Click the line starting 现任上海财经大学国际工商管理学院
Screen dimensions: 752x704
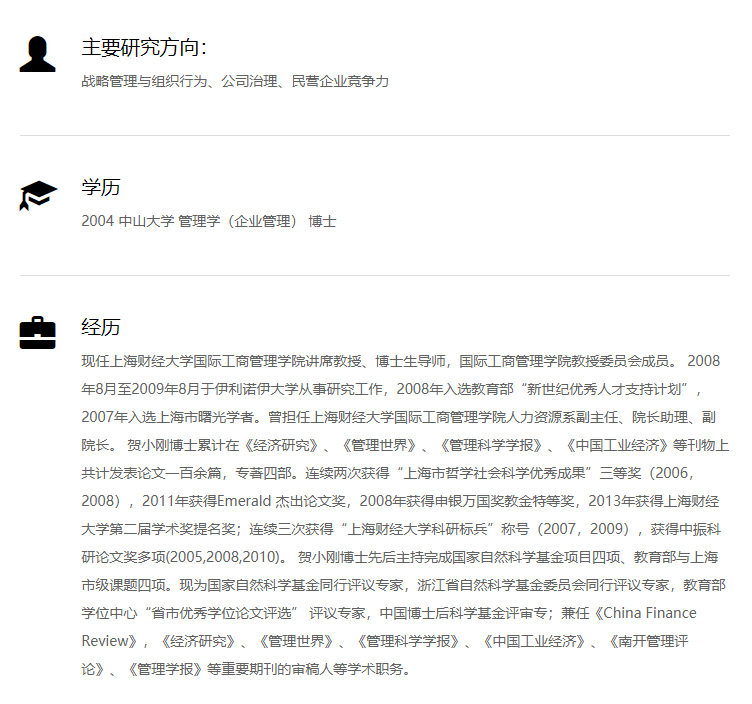point(400,361)
